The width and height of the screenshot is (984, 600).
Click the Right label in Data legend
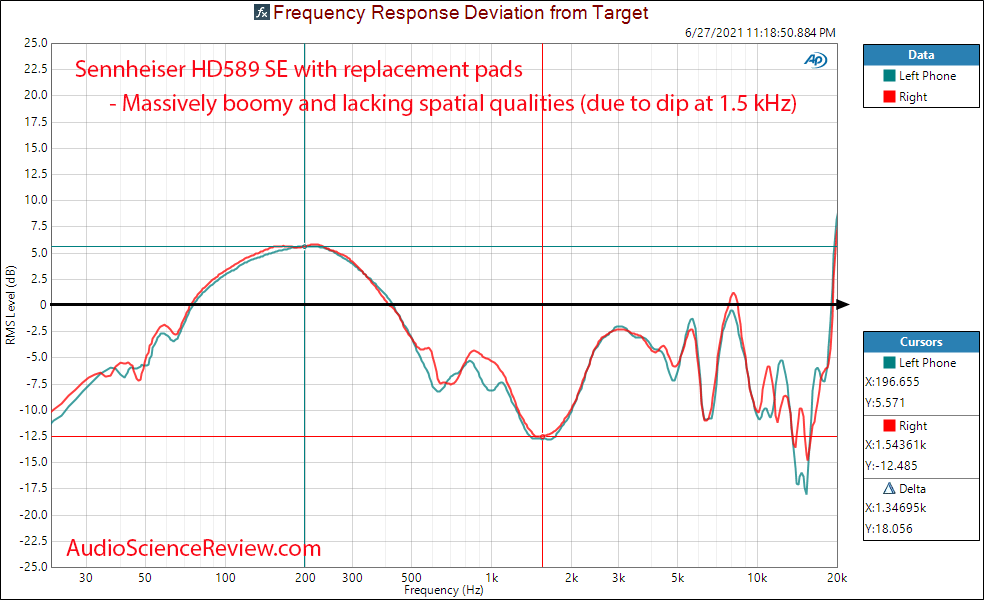pyautogui.click(x=912, y=97)
